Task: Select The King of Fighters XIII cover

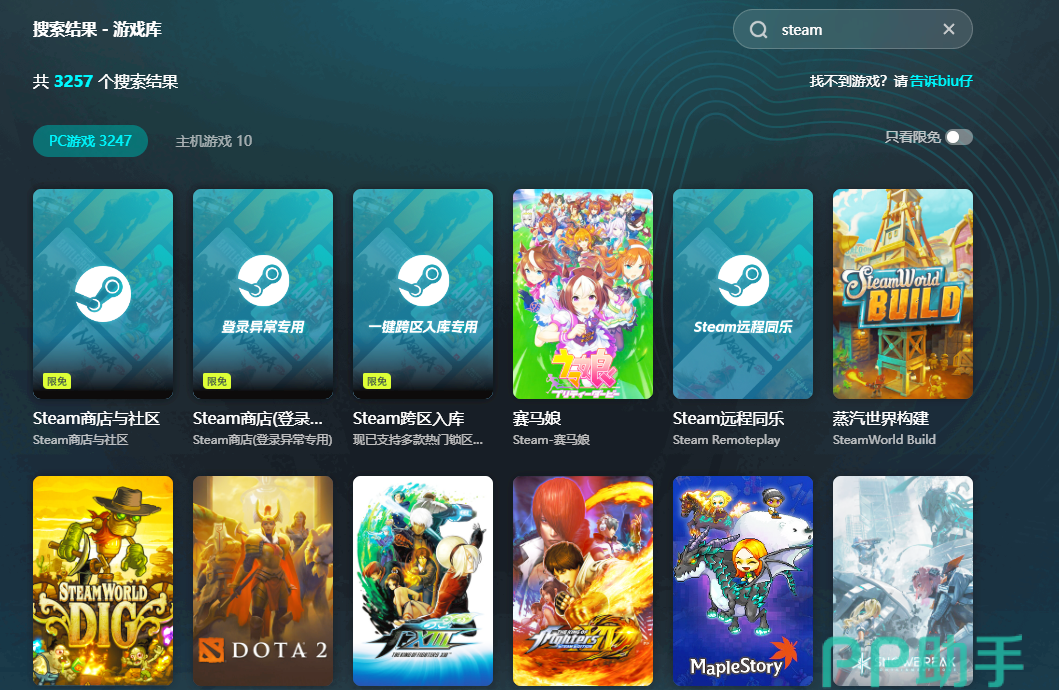Action: [x=423, y=580]
